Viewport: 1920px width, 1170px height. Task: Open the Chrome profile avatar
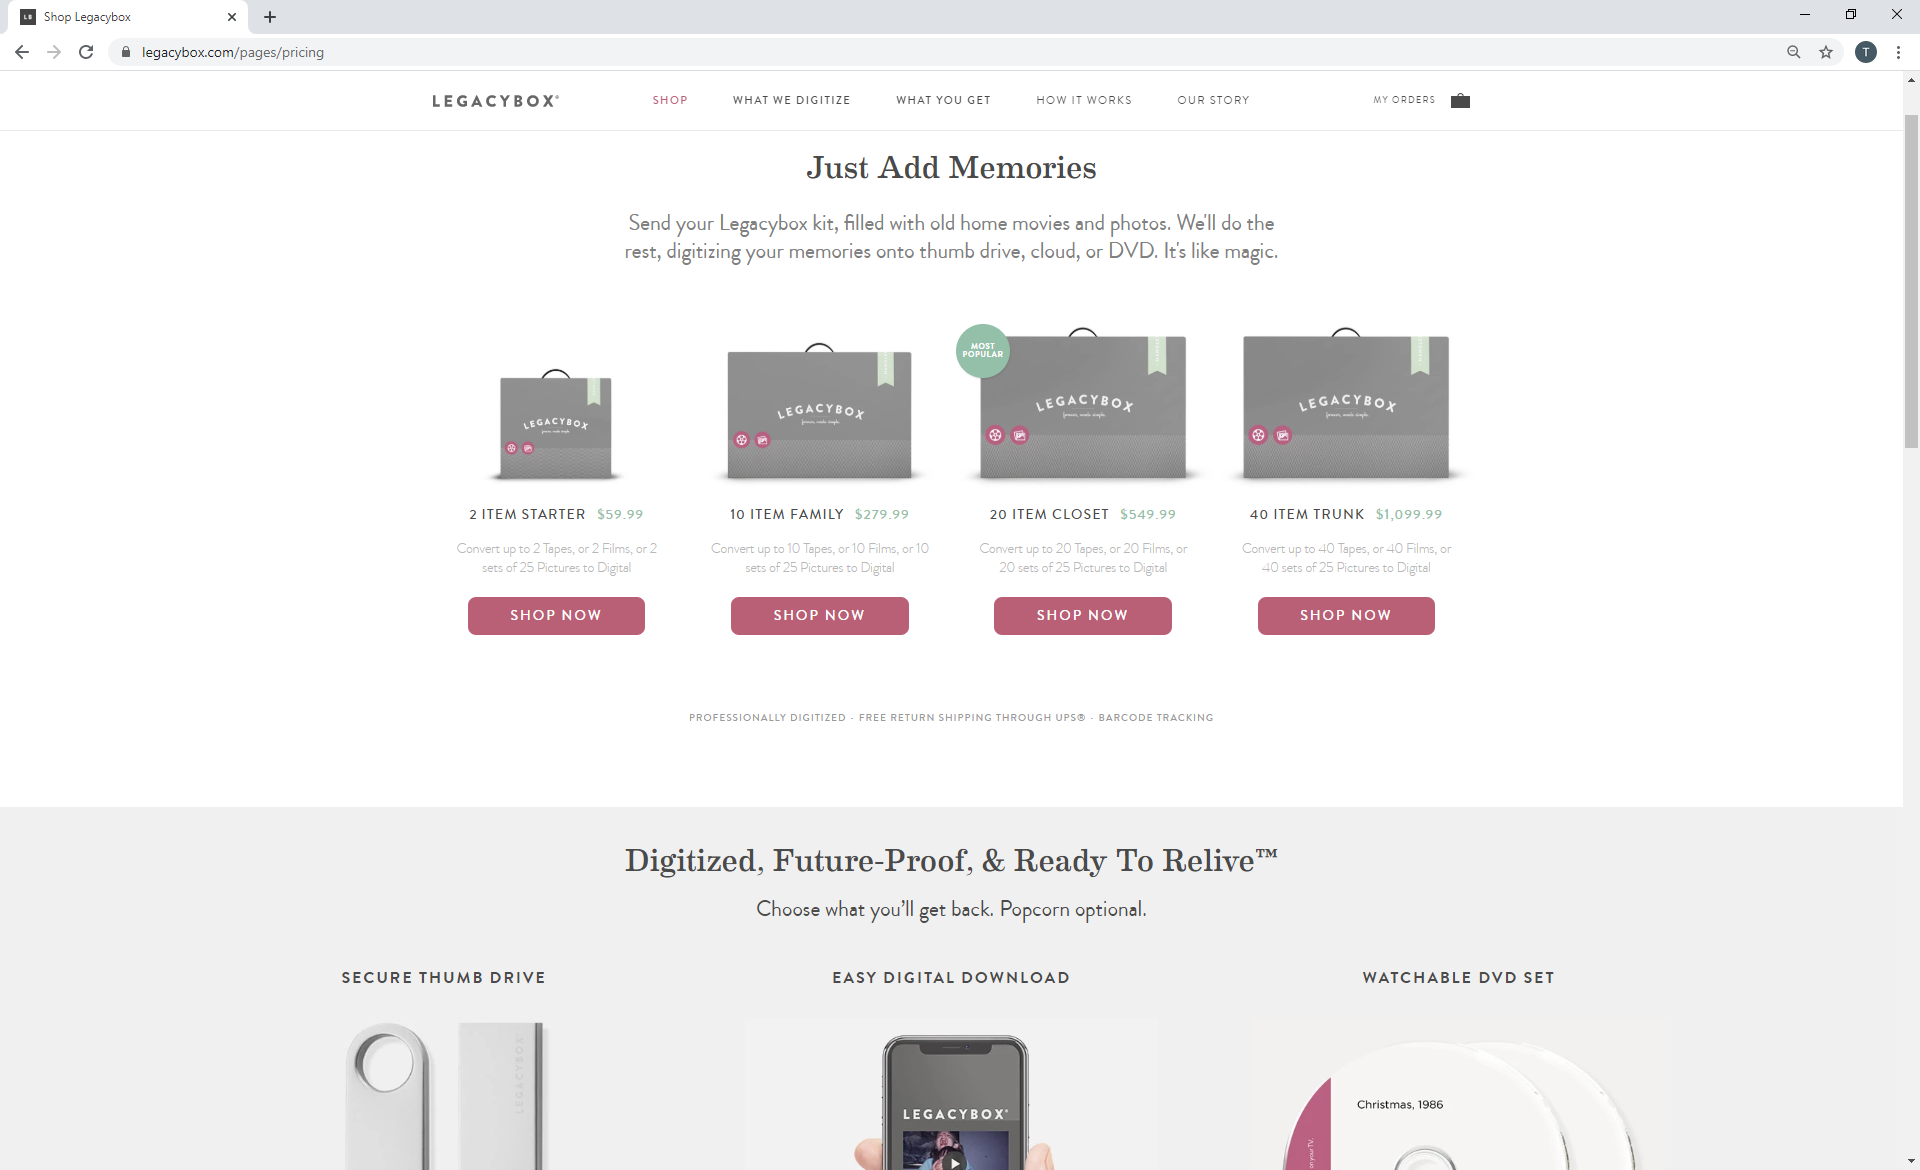[1866, 52]
